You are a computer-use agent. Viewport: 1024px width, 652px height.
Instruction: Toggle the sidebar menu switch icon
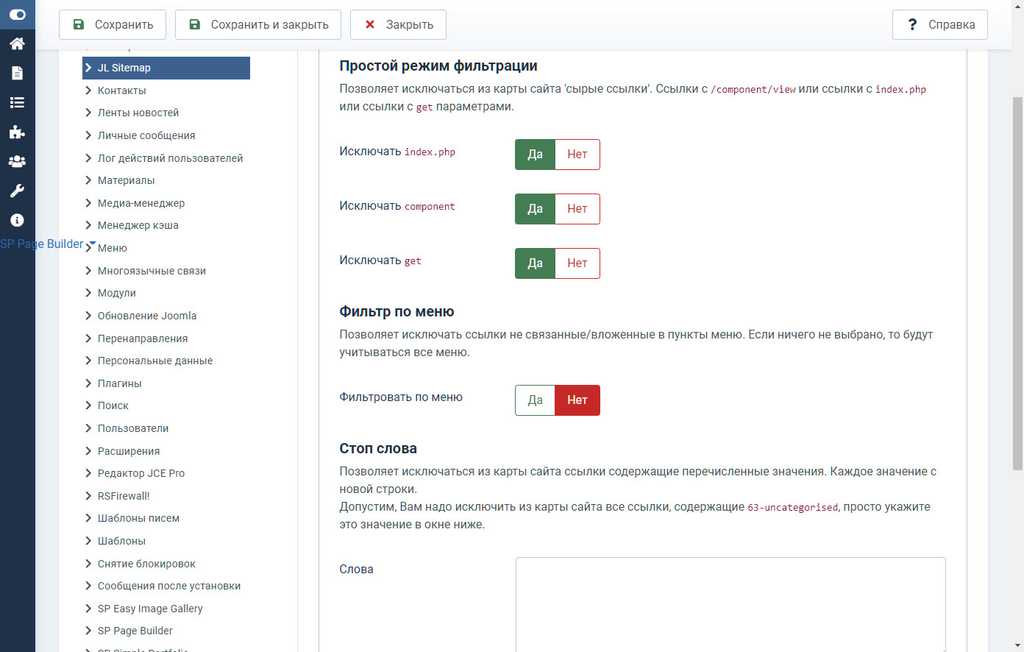point(17,14)
